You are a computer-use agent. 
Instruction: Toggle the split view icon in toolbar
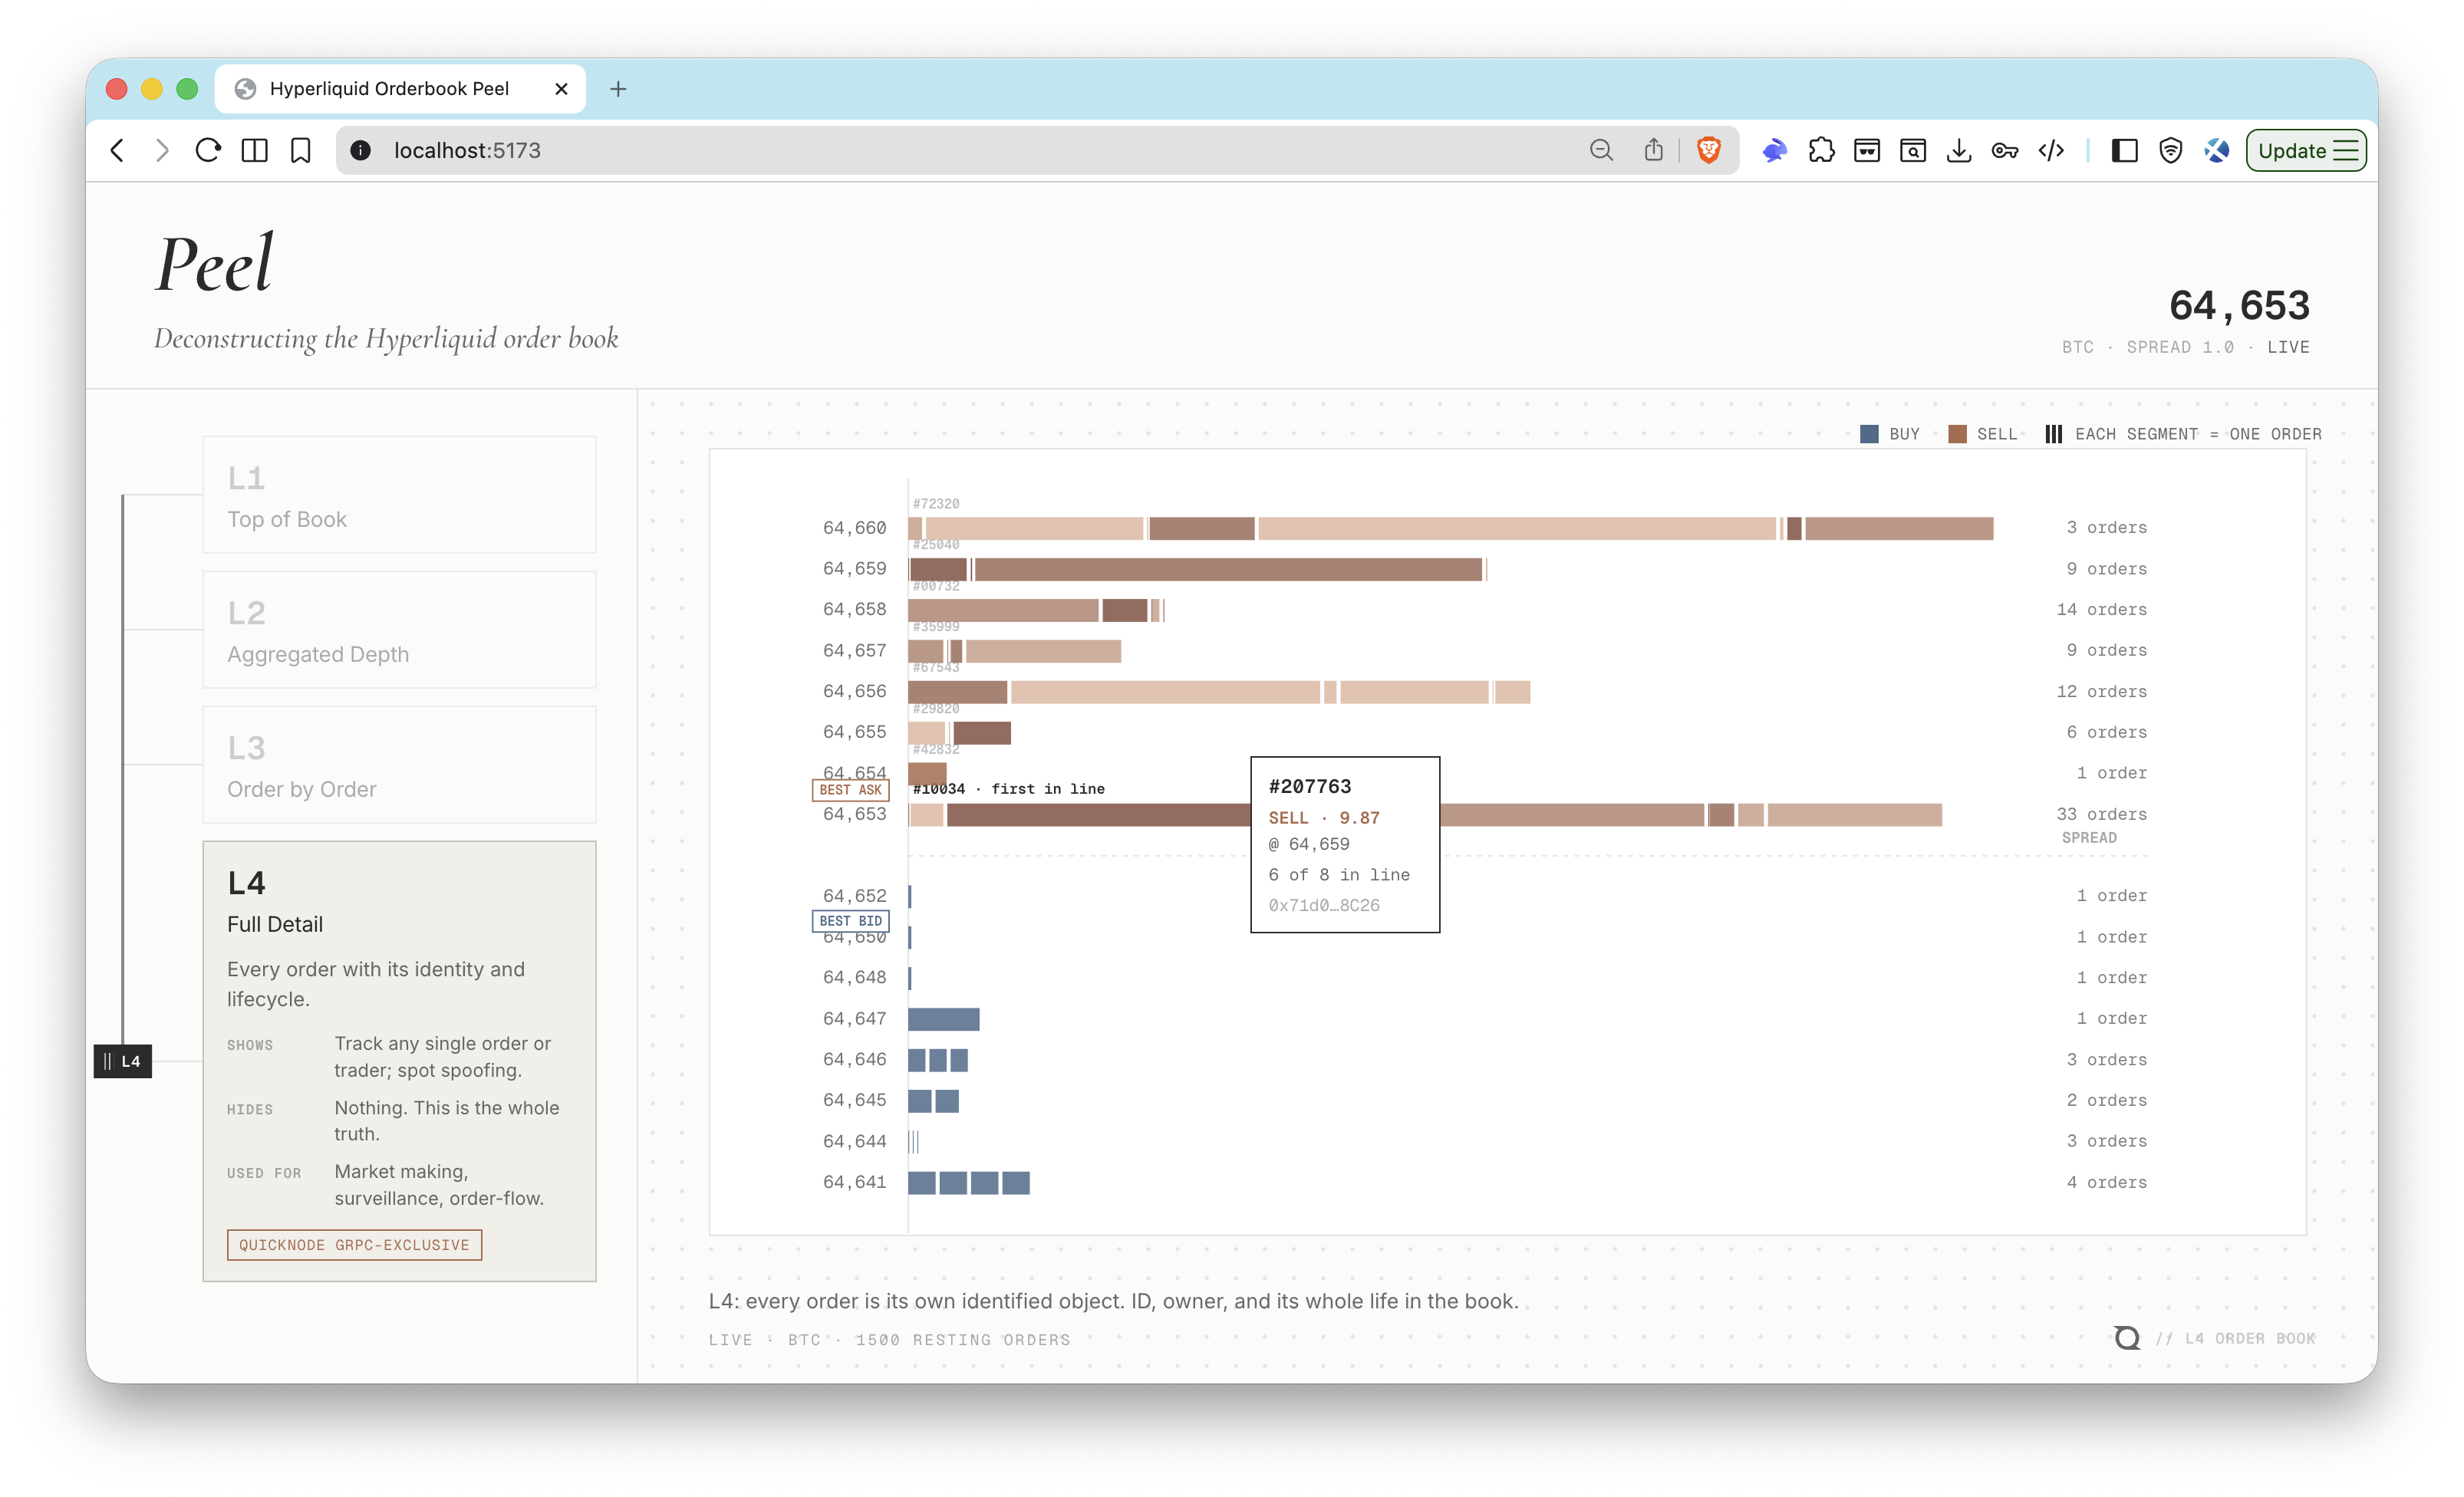pos(254,150)
